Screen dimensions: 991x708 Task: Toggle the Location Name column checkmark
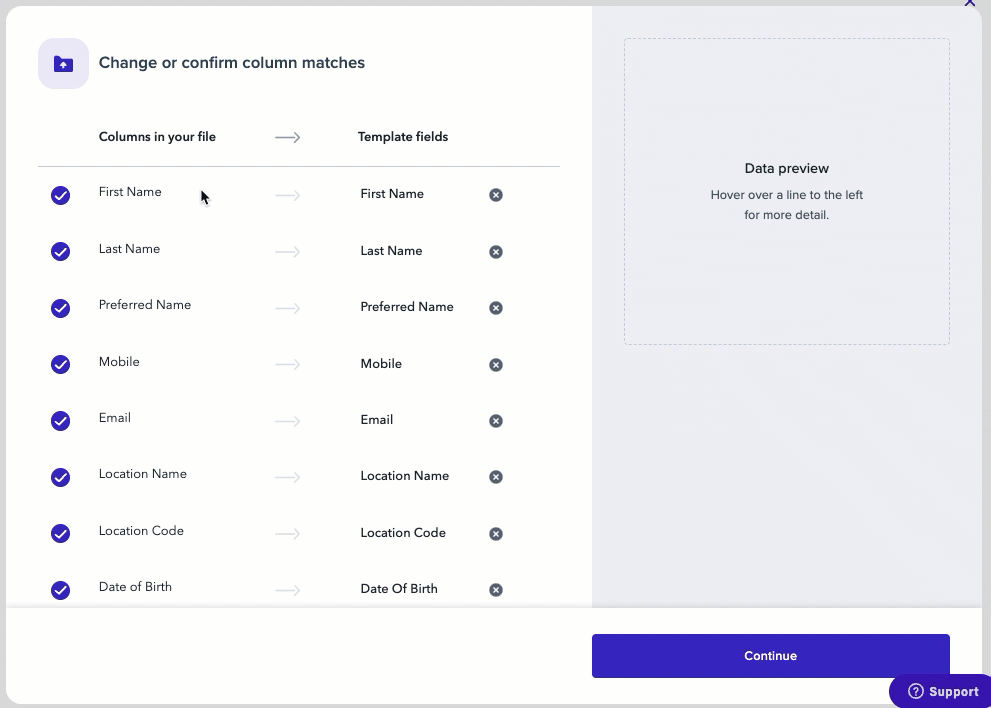pyautogui.click(x=60, y=477)
